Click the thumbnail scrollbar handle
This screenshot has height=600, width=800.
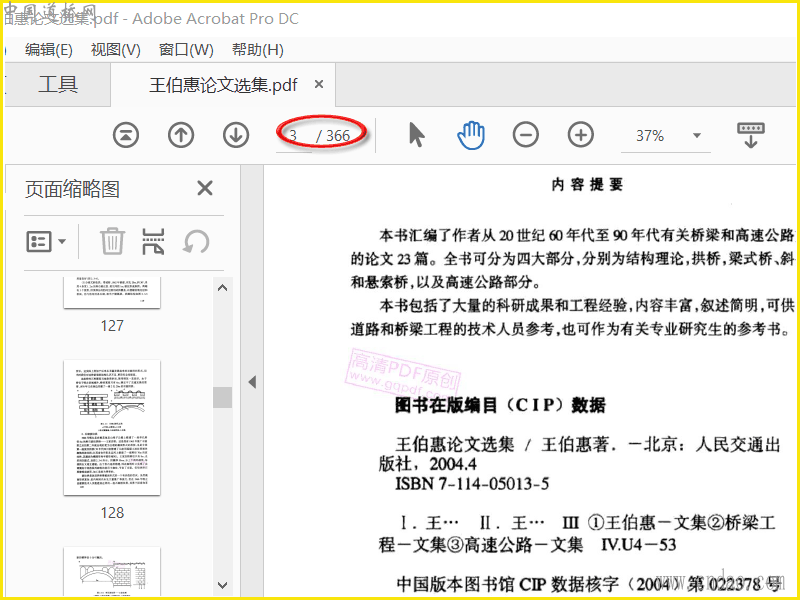(222, 397)
